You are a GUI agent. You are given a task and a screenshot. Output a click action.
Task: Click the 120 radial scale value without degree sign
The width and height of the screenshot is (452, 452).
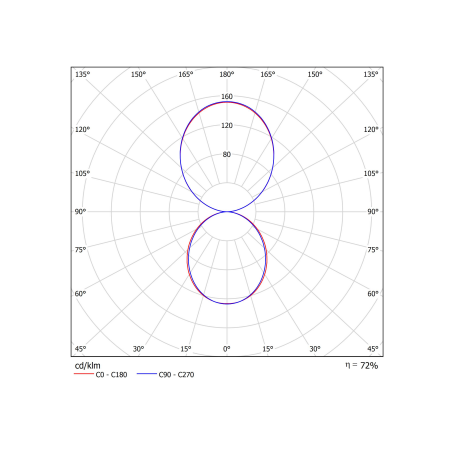(227, 125)
